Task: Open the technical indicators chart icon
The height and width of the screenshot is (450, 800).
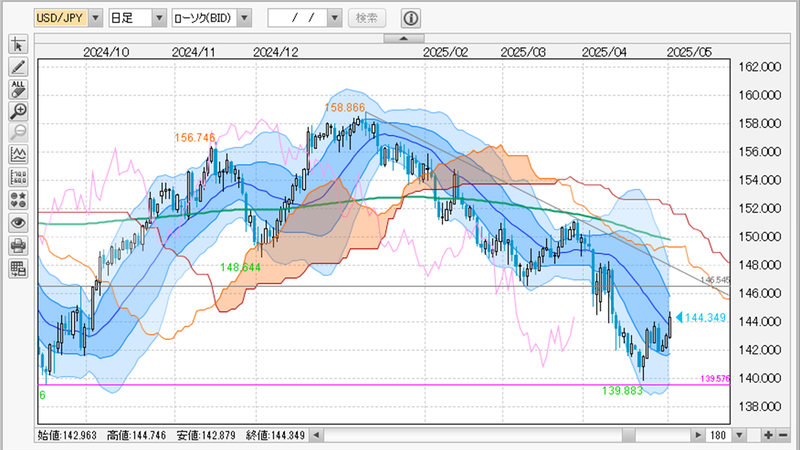Action: coord(18,155)
